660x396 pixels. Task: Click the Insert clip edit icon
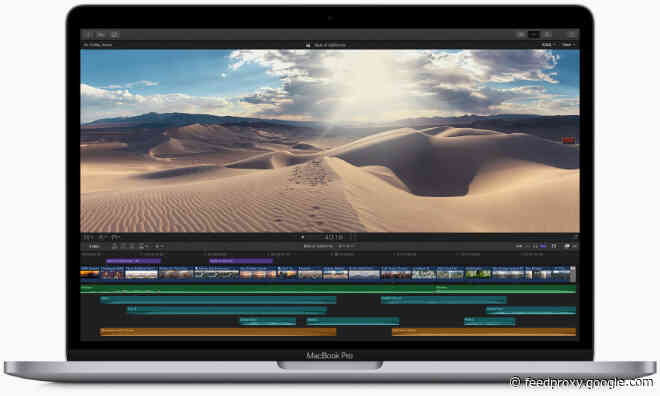click(x=124, y=246)
